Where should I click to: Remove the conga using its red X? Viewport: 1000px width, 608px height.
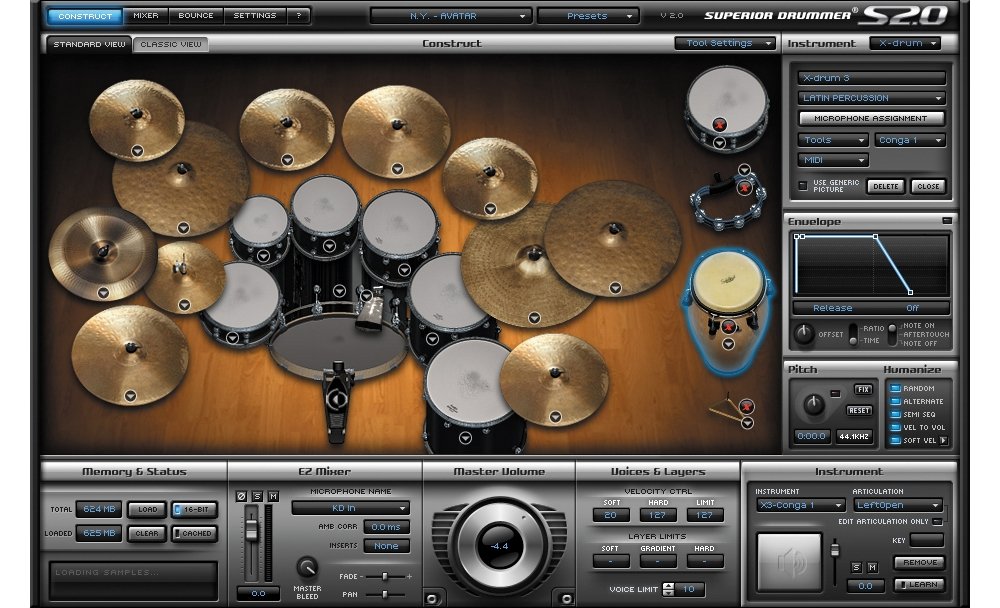point(729,327)
